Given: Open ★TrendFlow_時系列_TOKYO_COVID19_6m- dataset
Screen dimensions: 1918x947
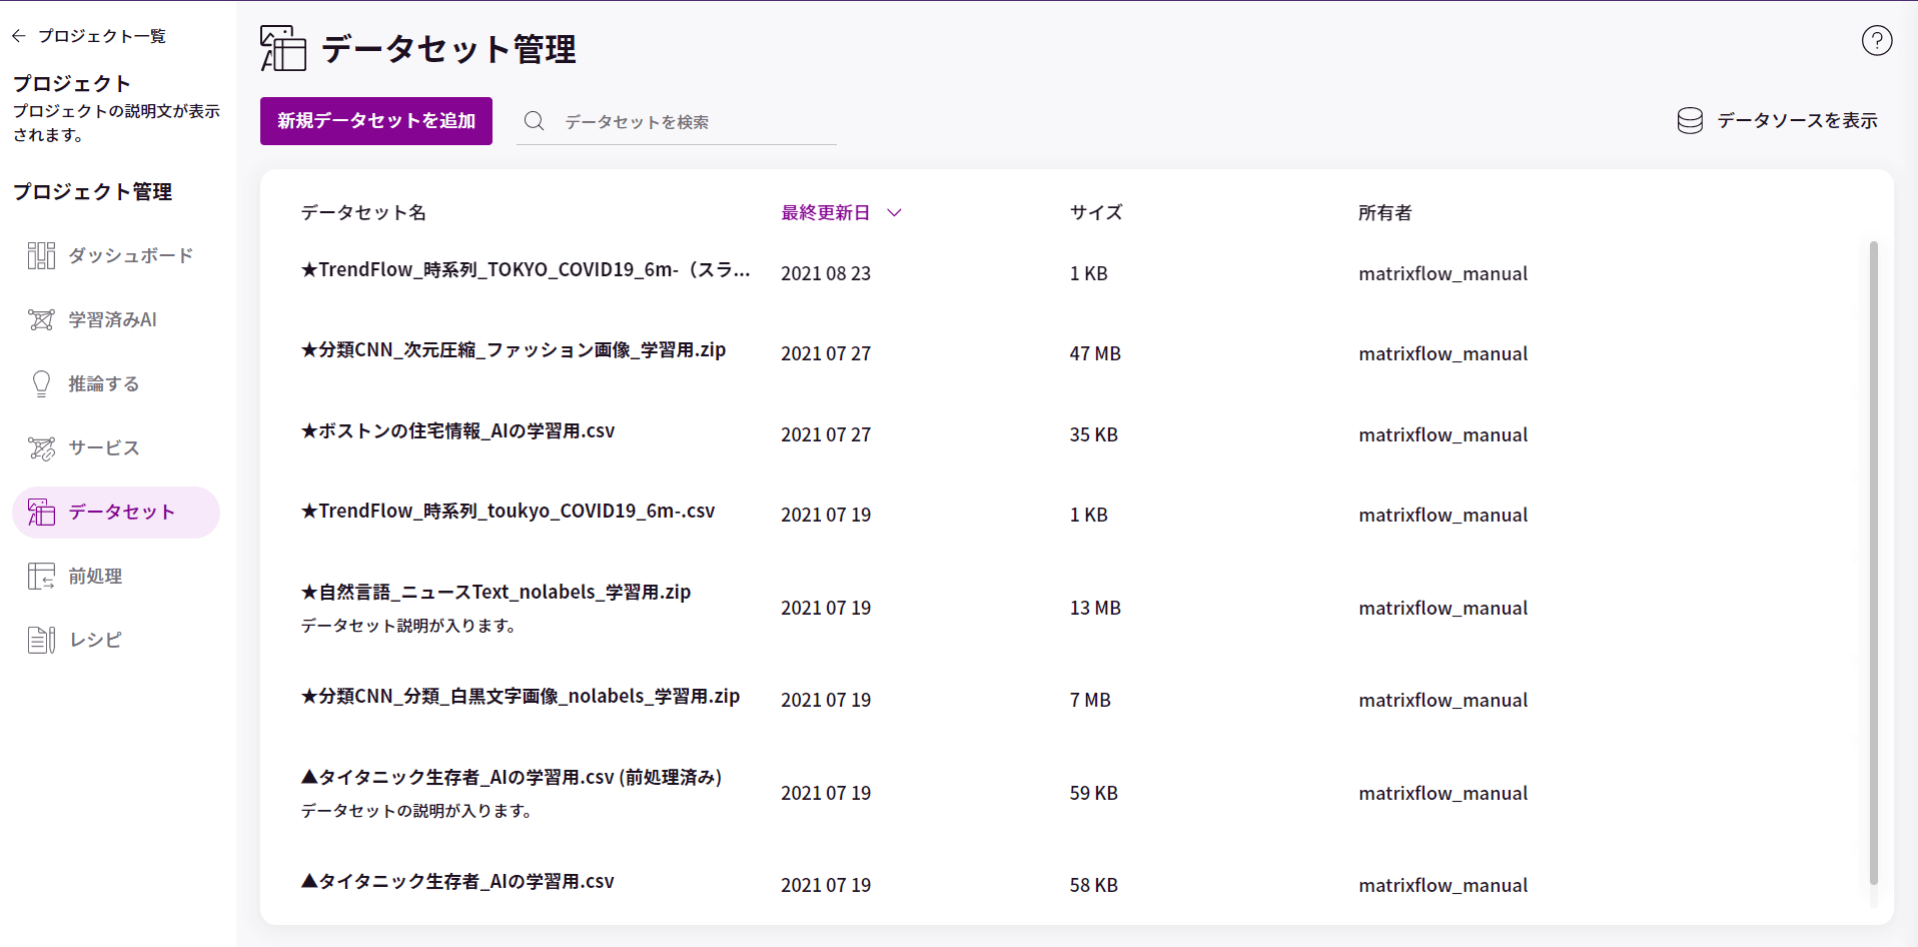Looking at the screenshot, I should pyautogui.click(x=525, y=270).
